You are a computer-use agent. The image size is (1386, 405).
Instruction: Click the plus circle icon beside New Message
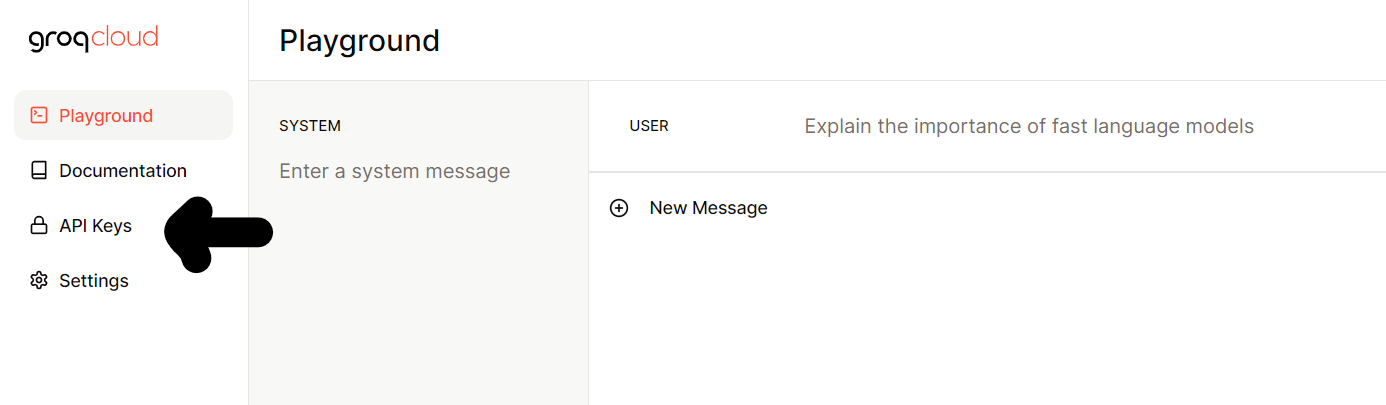(x=619, y=208)
